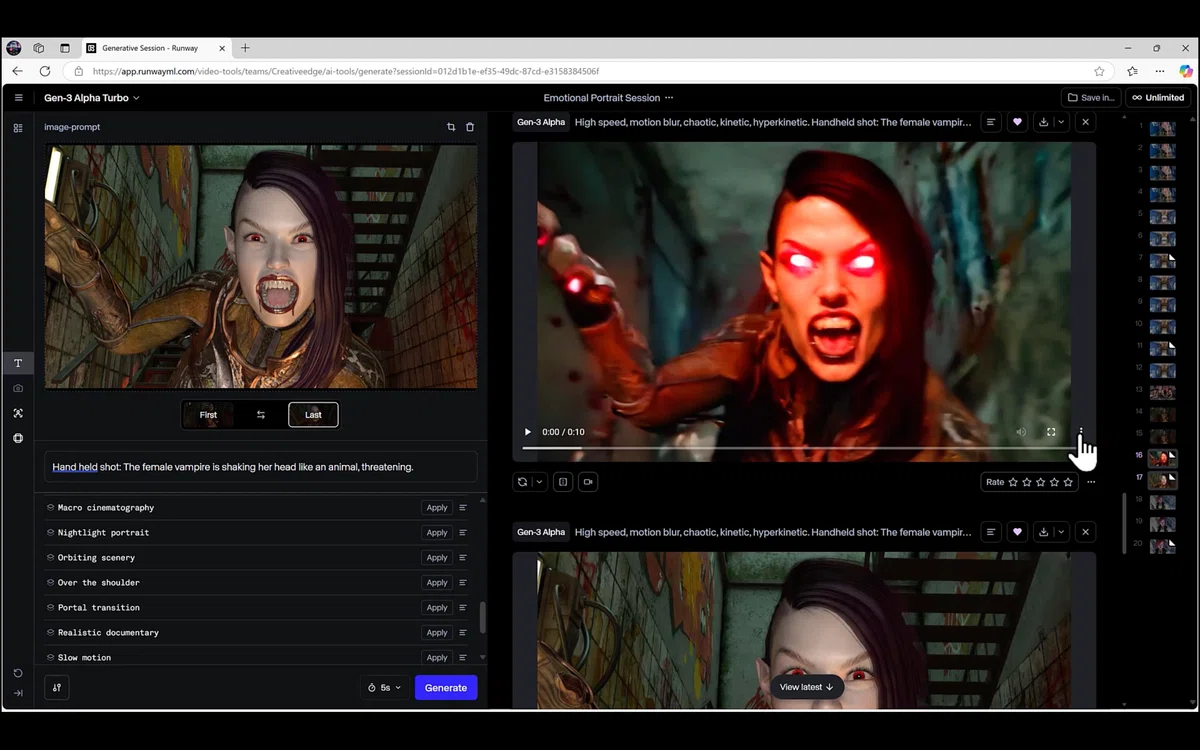Open the hamburger menu beside Gen-3 Alpha Turbo

[x=18, y=98]
